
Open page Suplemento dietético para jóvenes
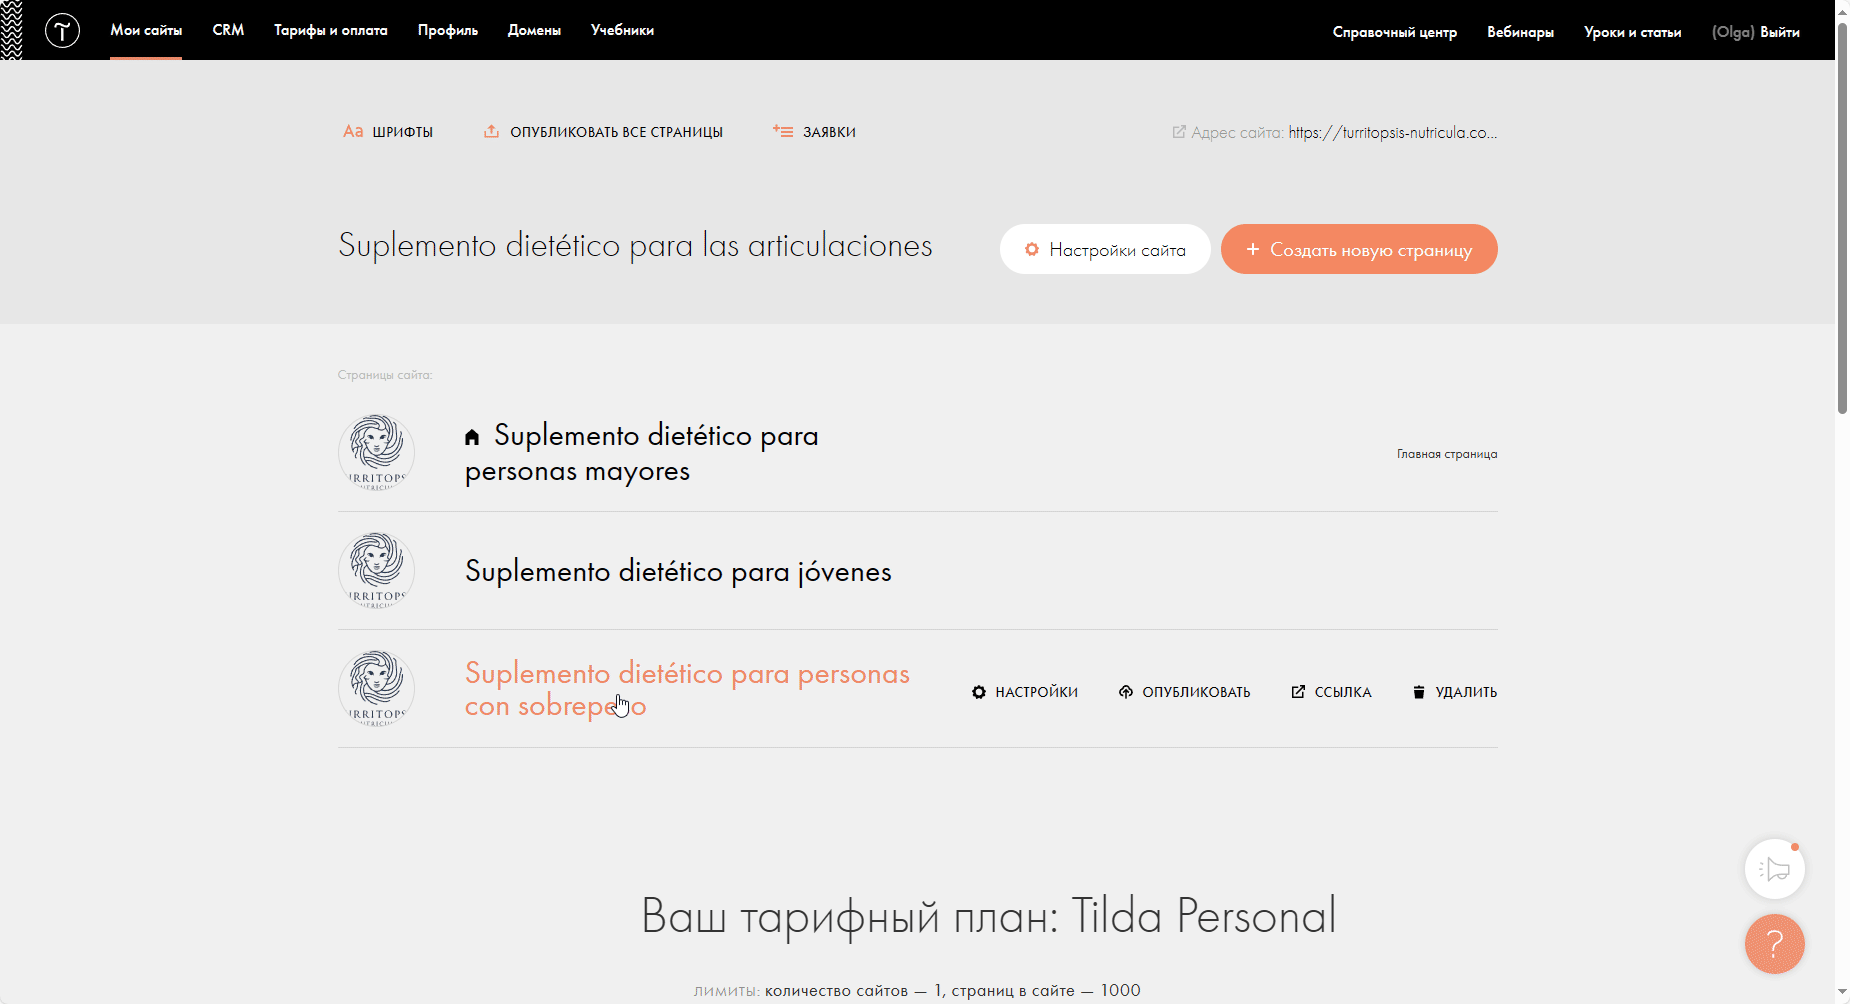tap(678, 571)
